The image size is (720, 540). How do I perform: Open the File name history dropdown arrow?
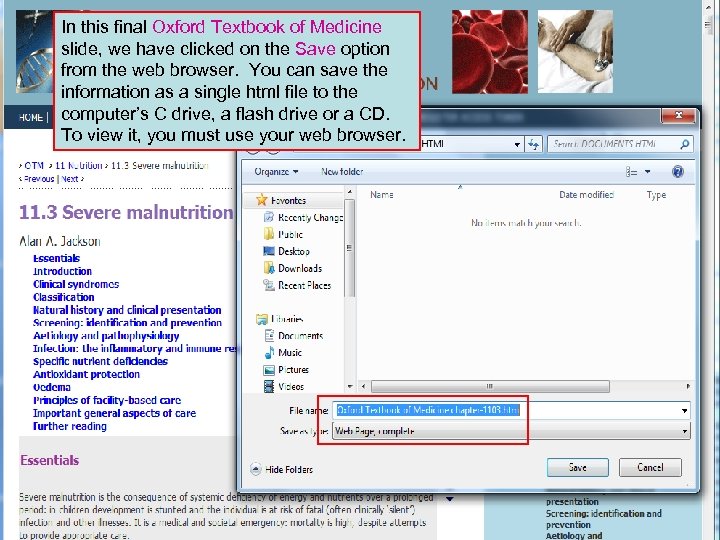click(x=684, y=411)
